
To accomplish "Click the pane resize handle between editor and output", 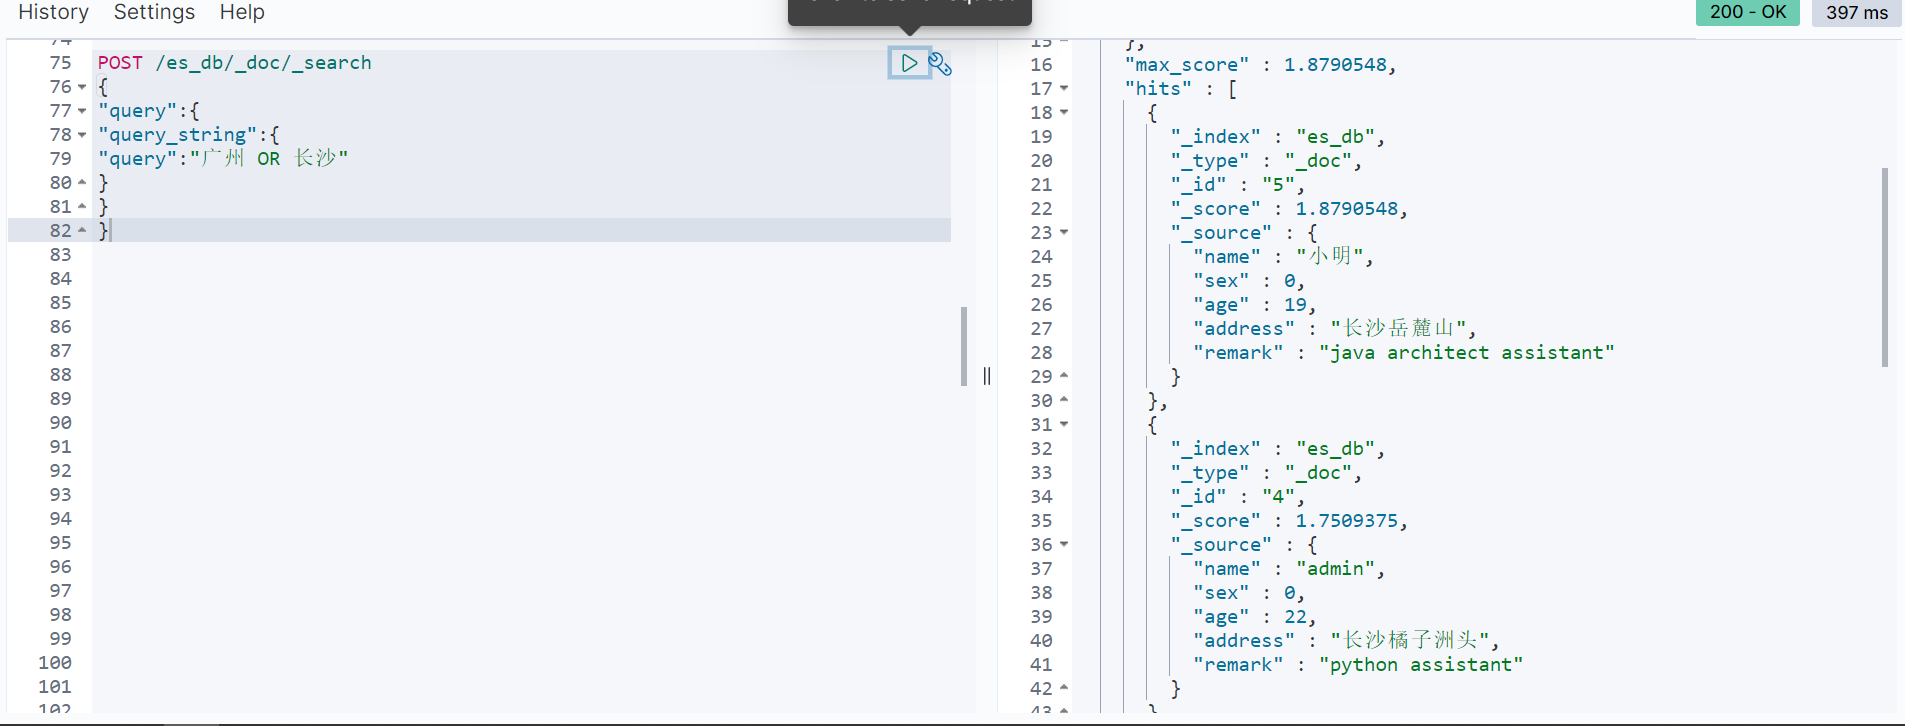I will click(x=987, y=376).
